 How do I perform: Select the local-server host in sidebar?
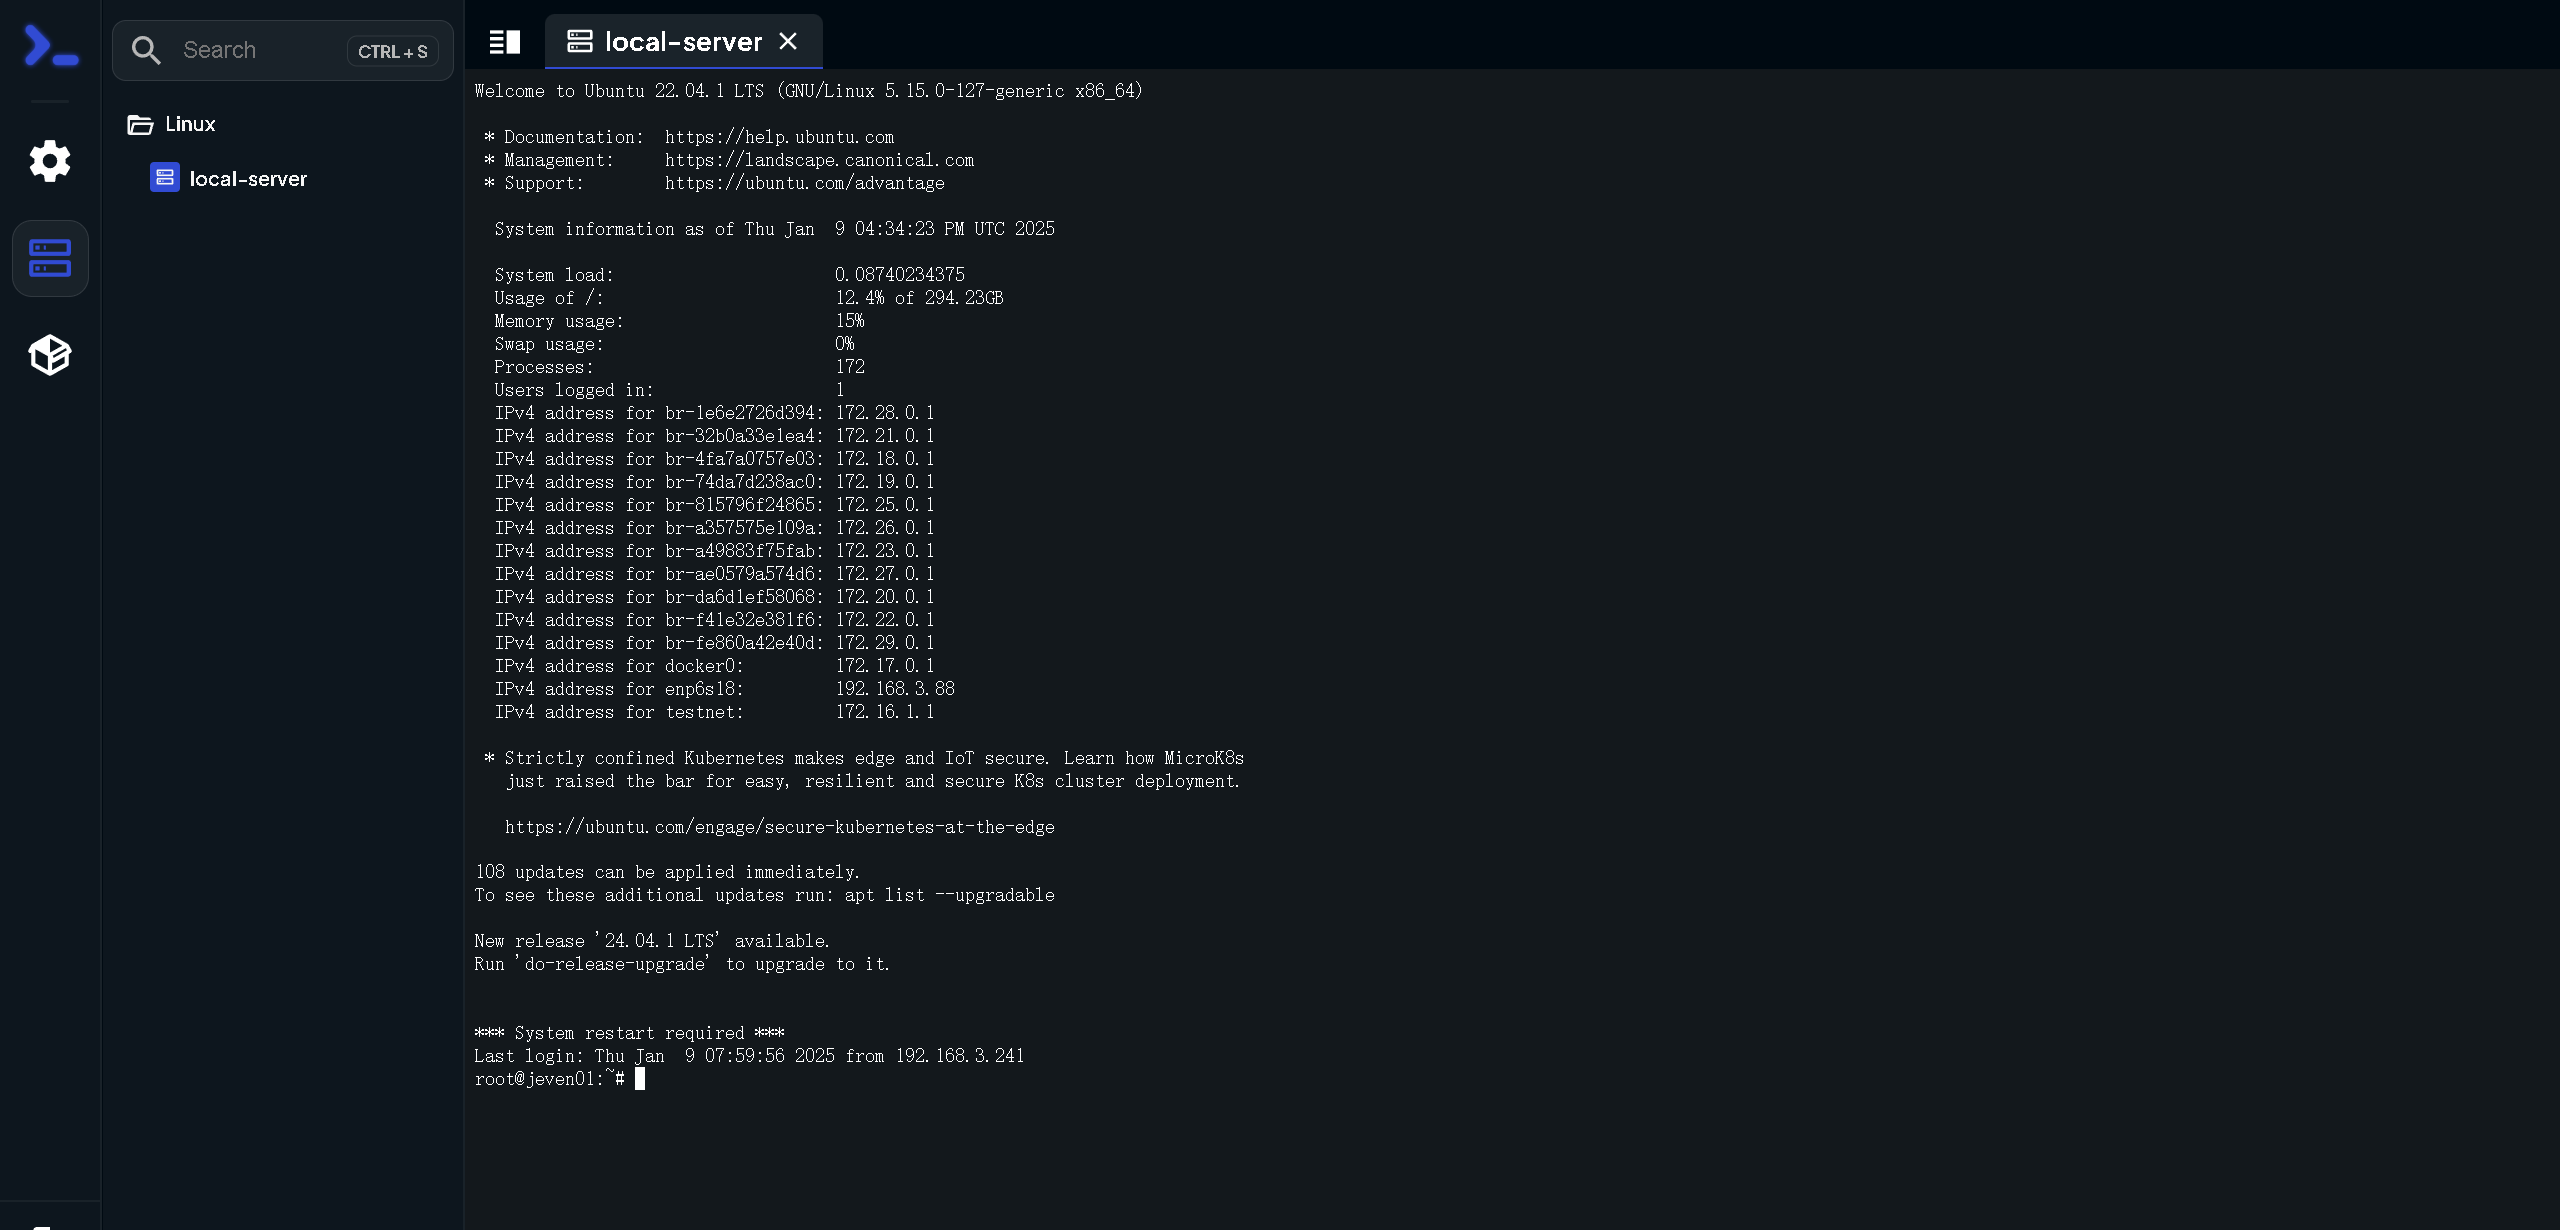pos(248,178)
